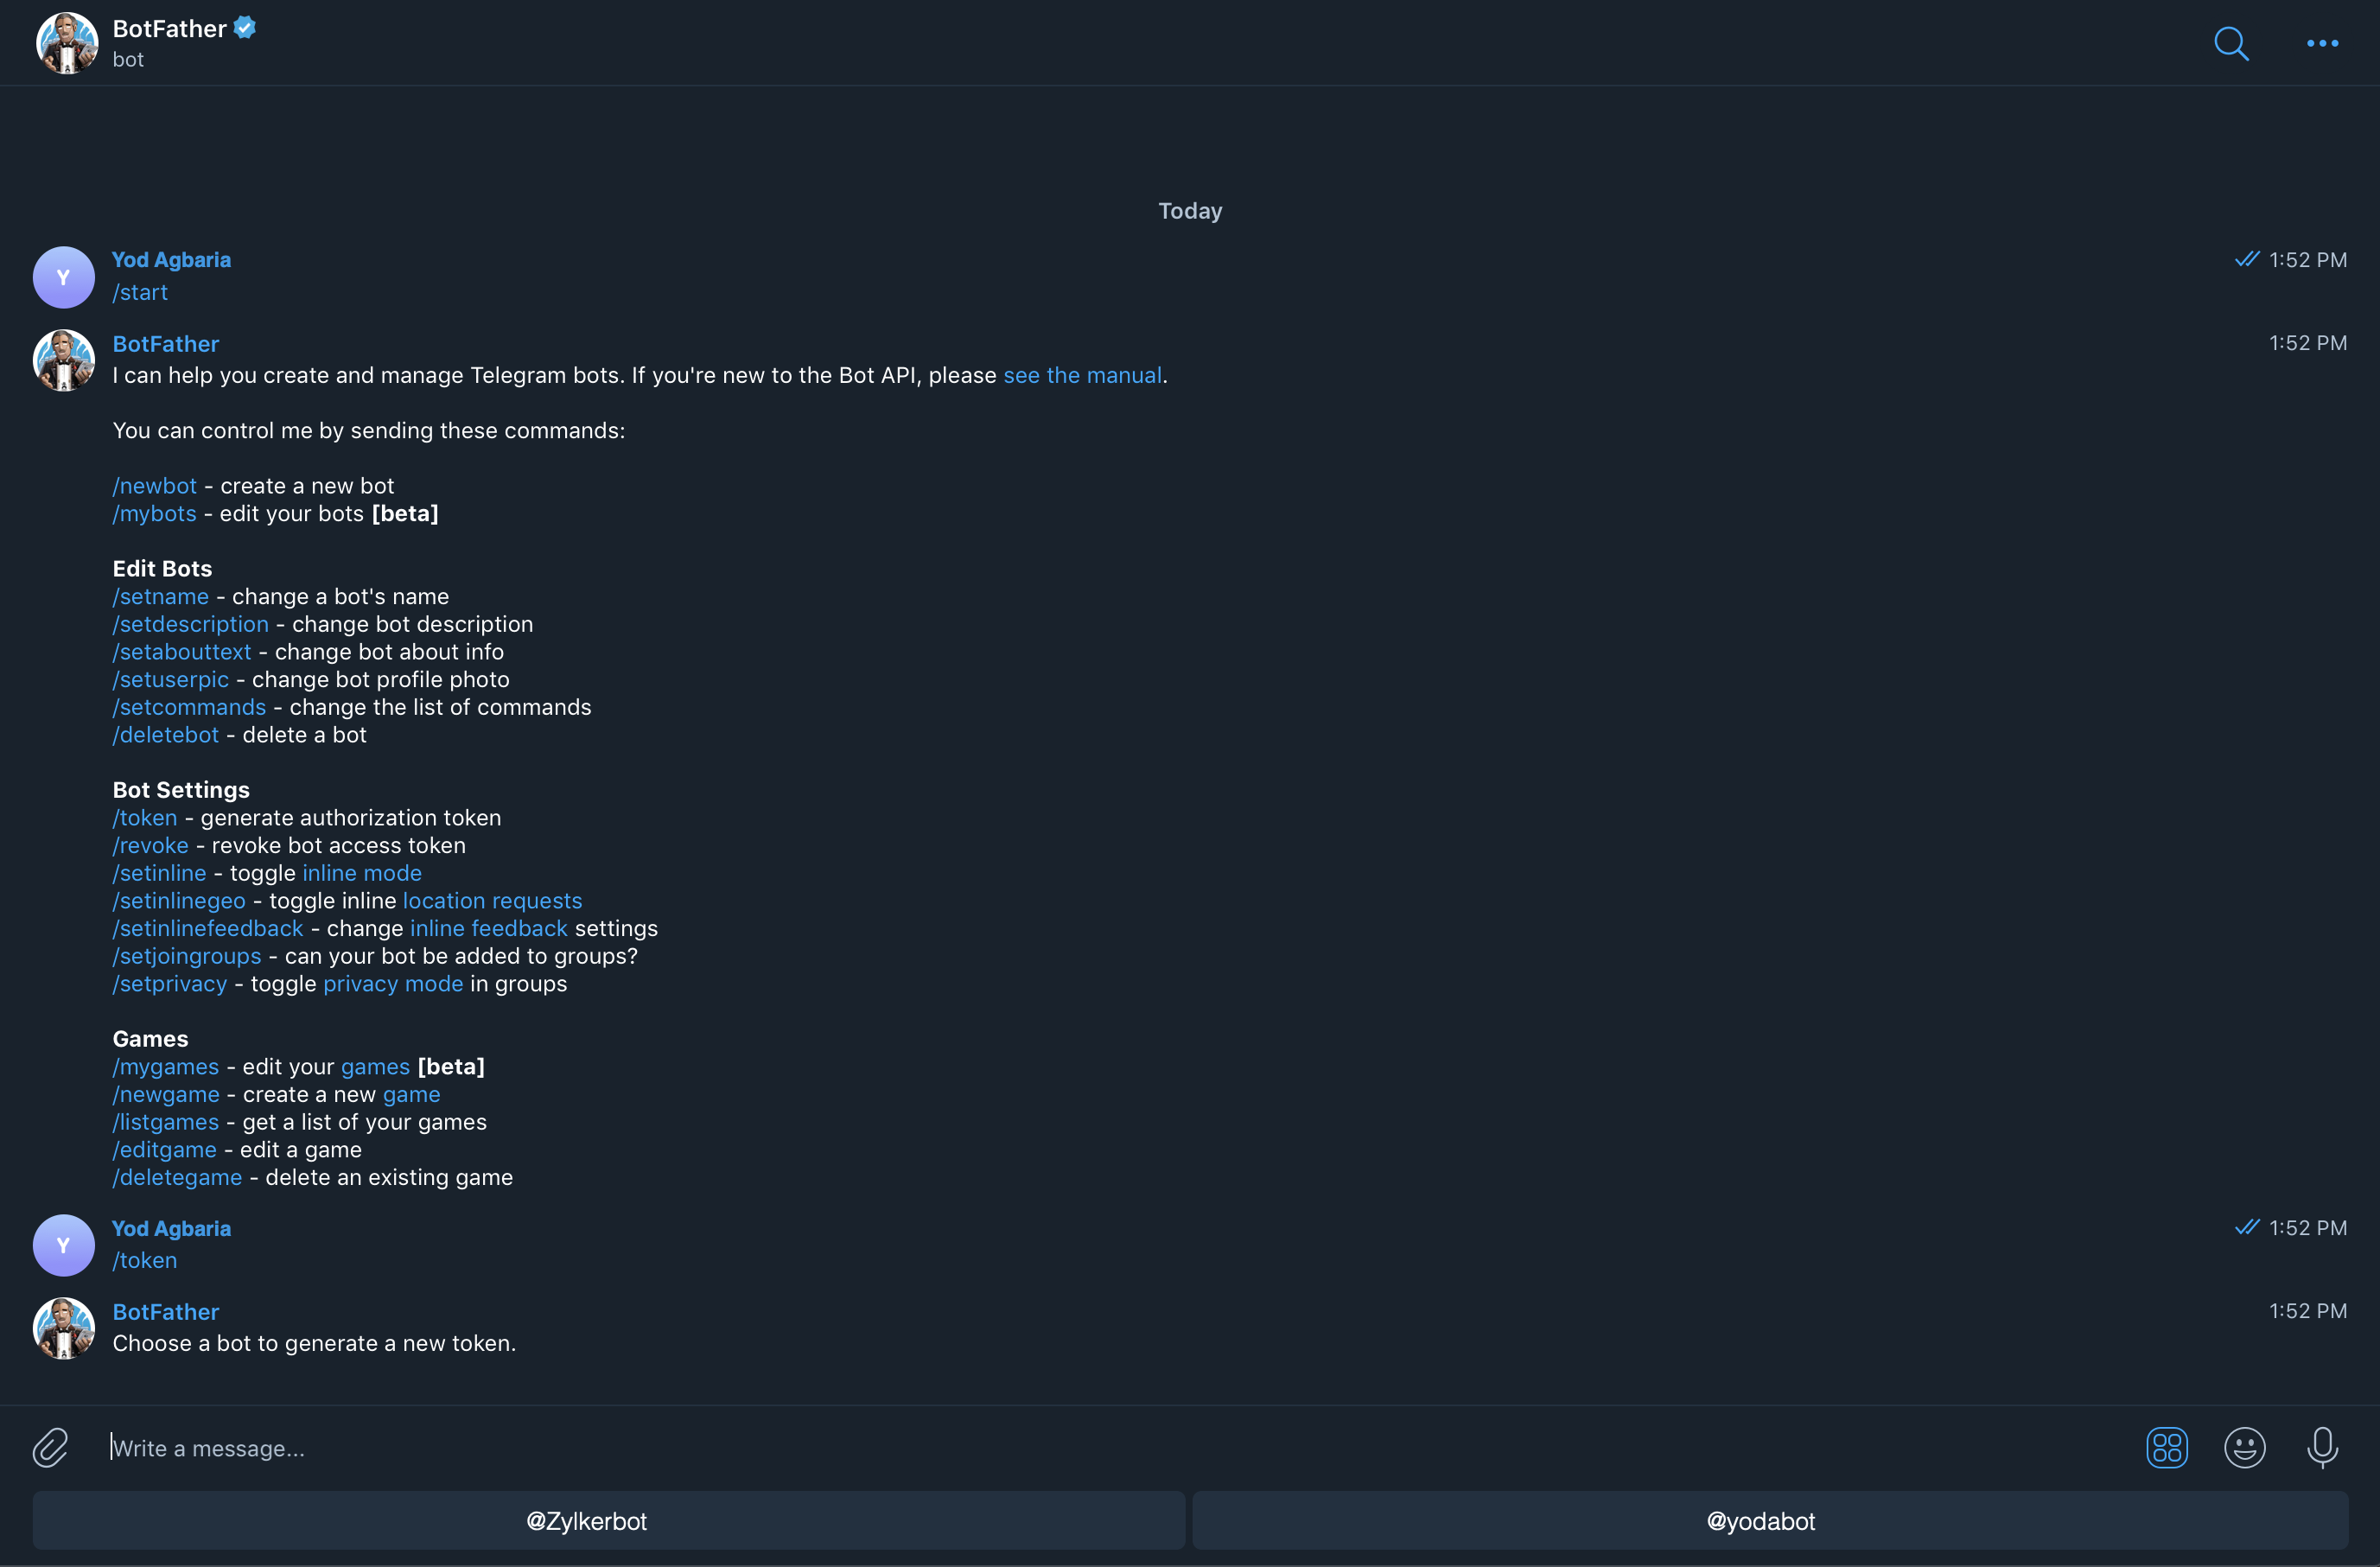Click the /mygames command link
This screenshot has width=2380, height=1567.
coord(166,1067)
